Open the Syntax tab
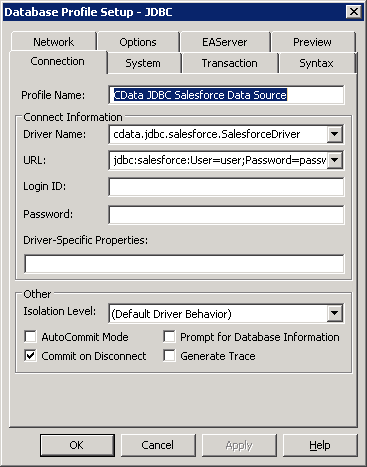 [x=316, y=63]
